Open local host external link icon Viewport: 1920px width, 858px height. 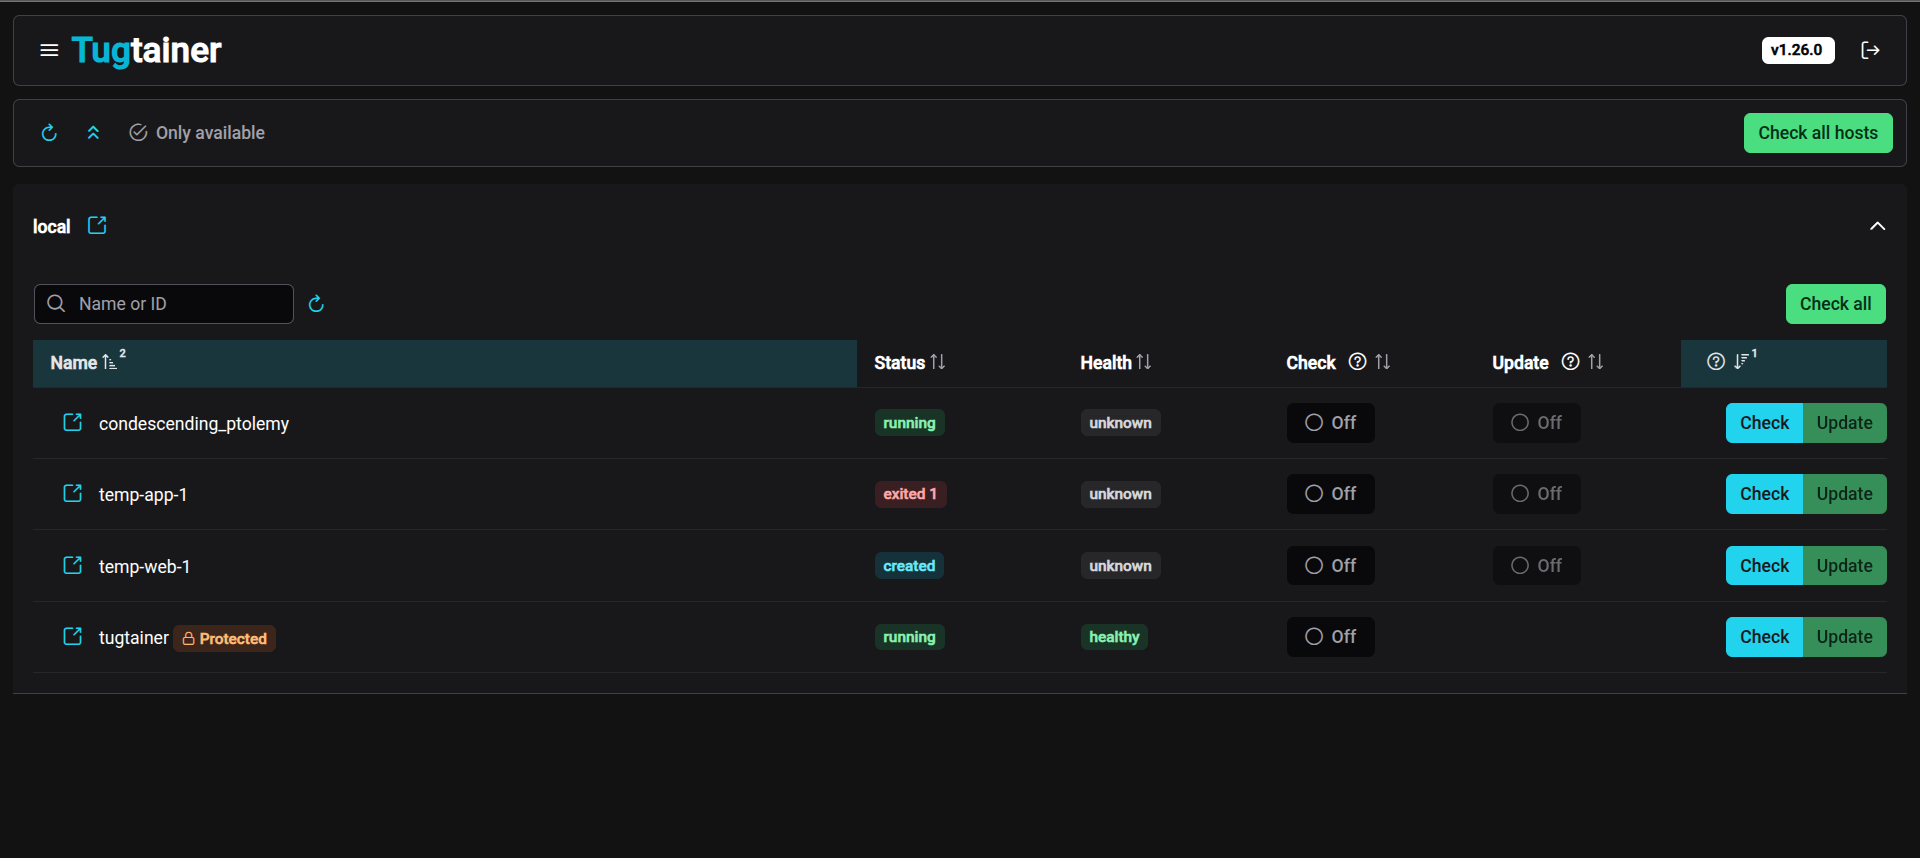click(97, 226)
